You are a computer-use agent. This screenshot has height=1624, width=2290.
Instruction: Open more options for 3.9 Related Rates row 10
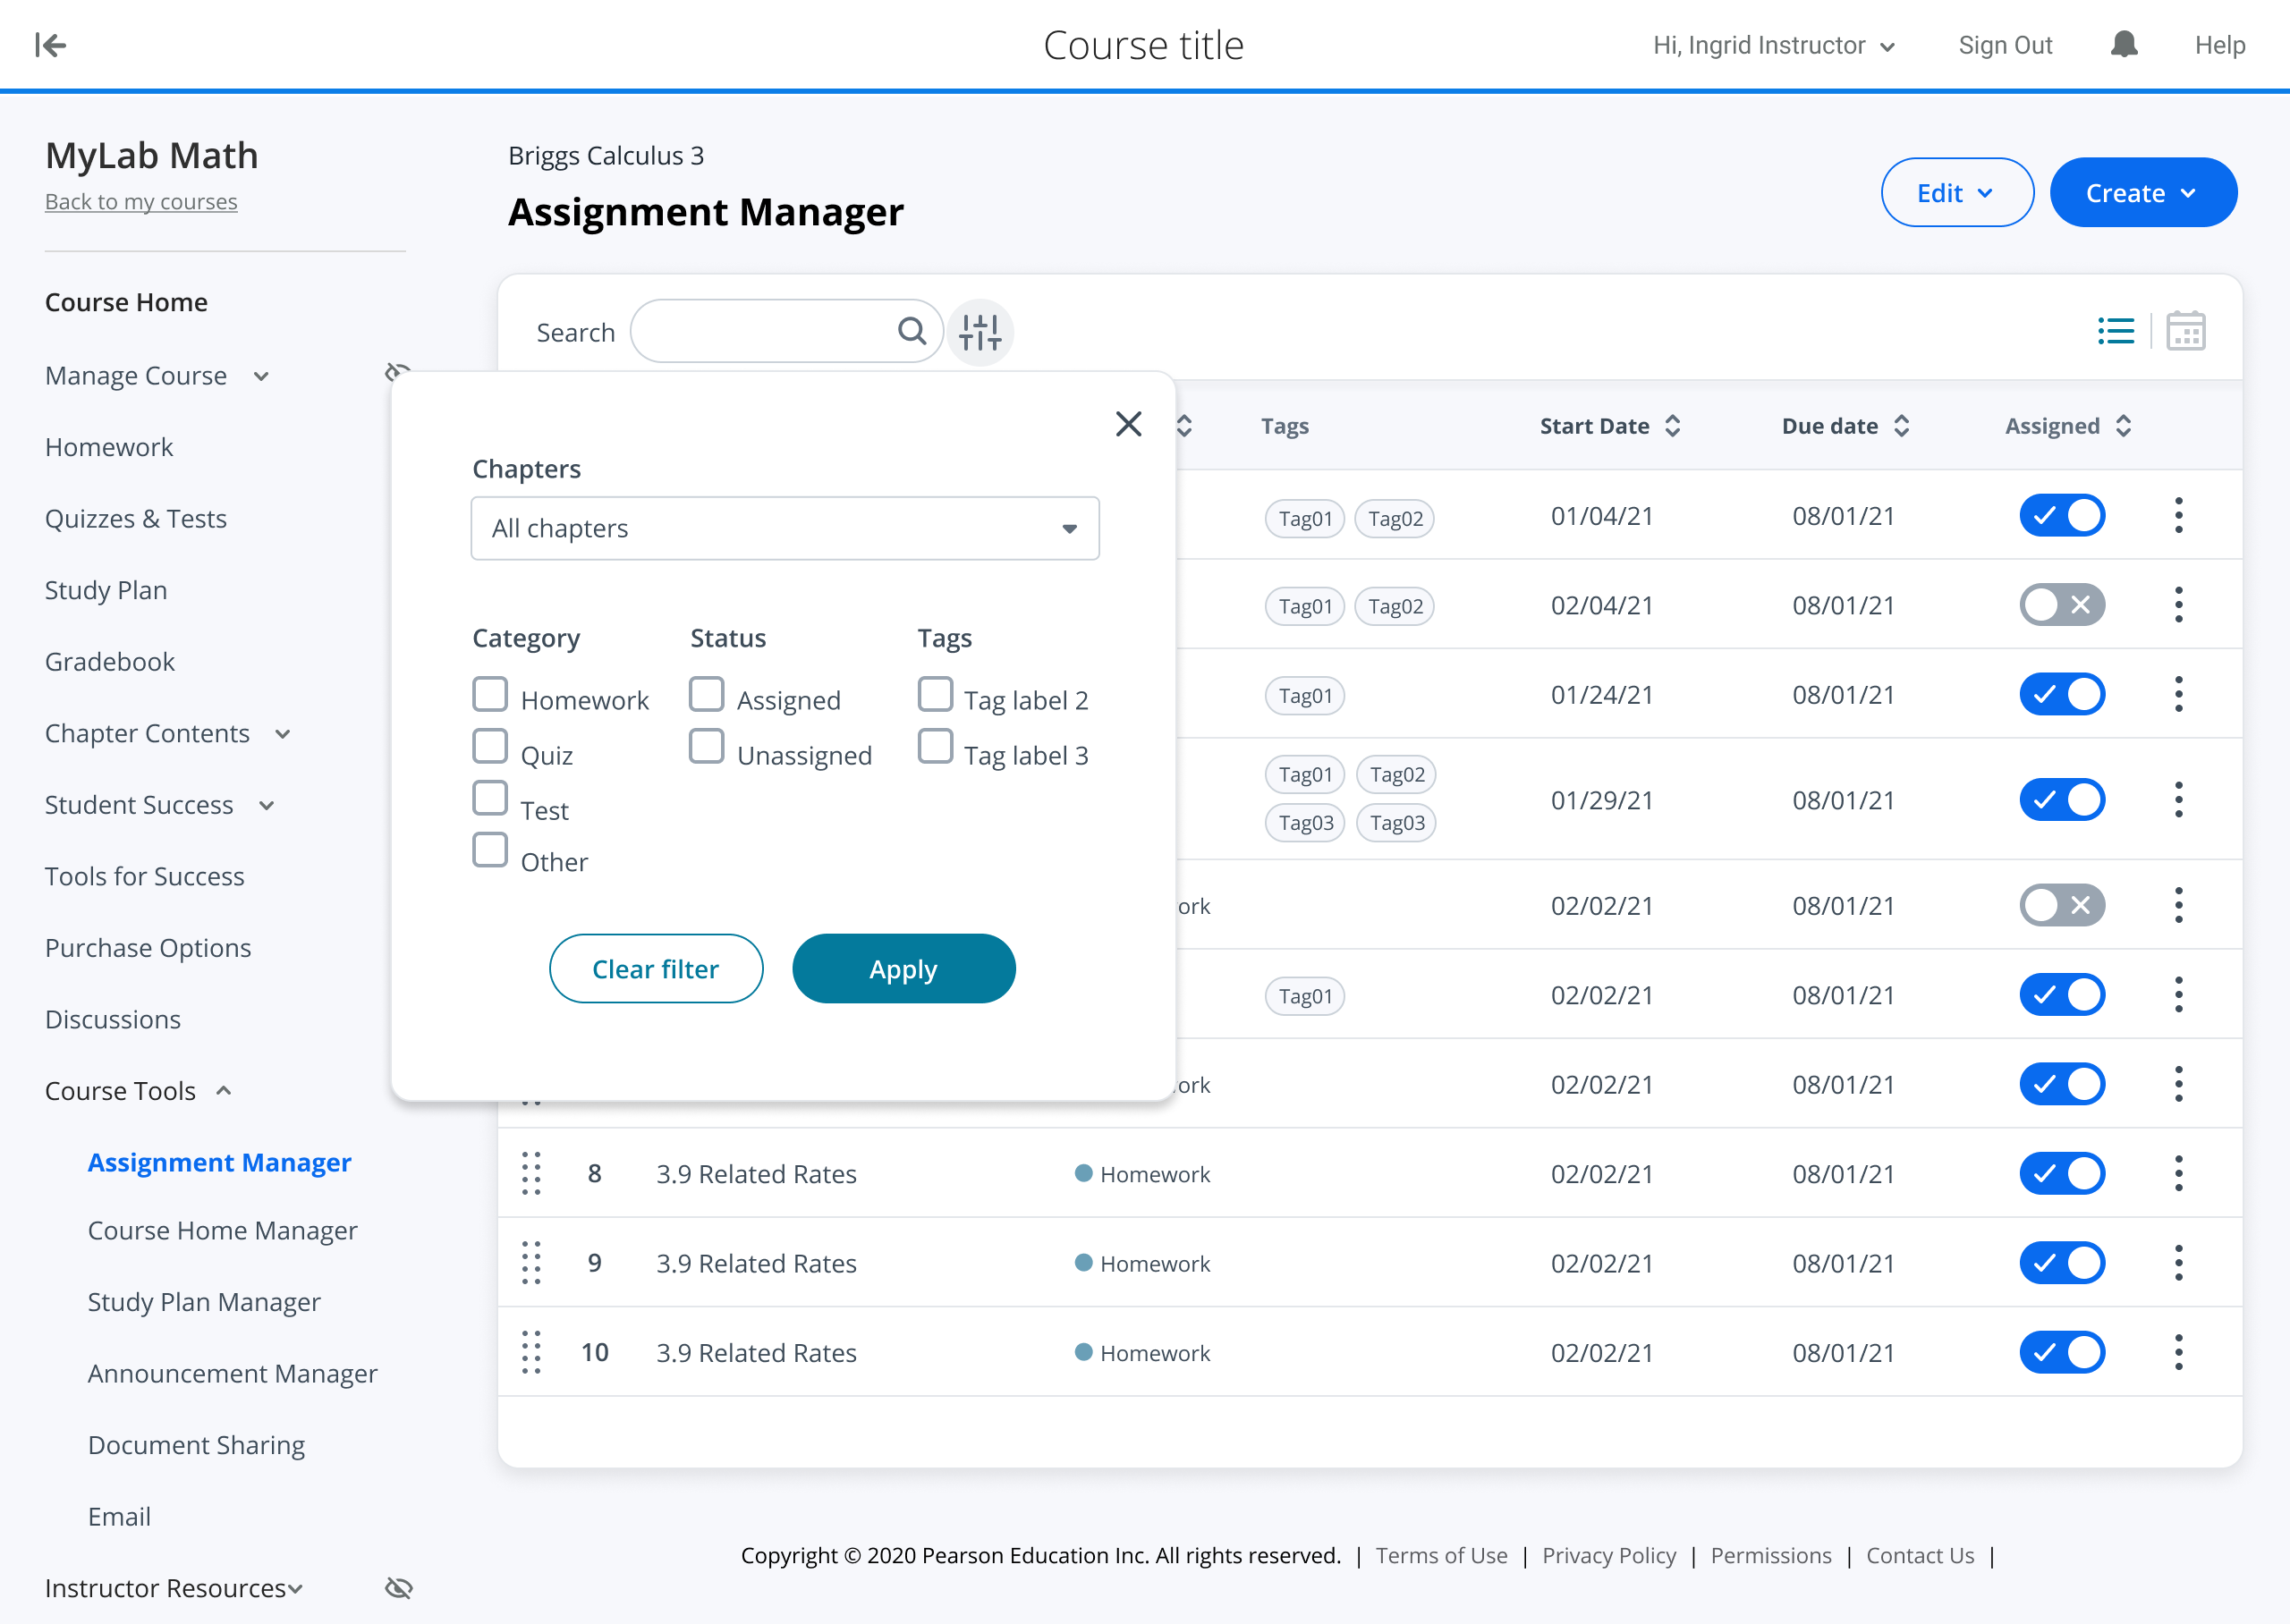pyautogui.click(x=2178, y=1352)
